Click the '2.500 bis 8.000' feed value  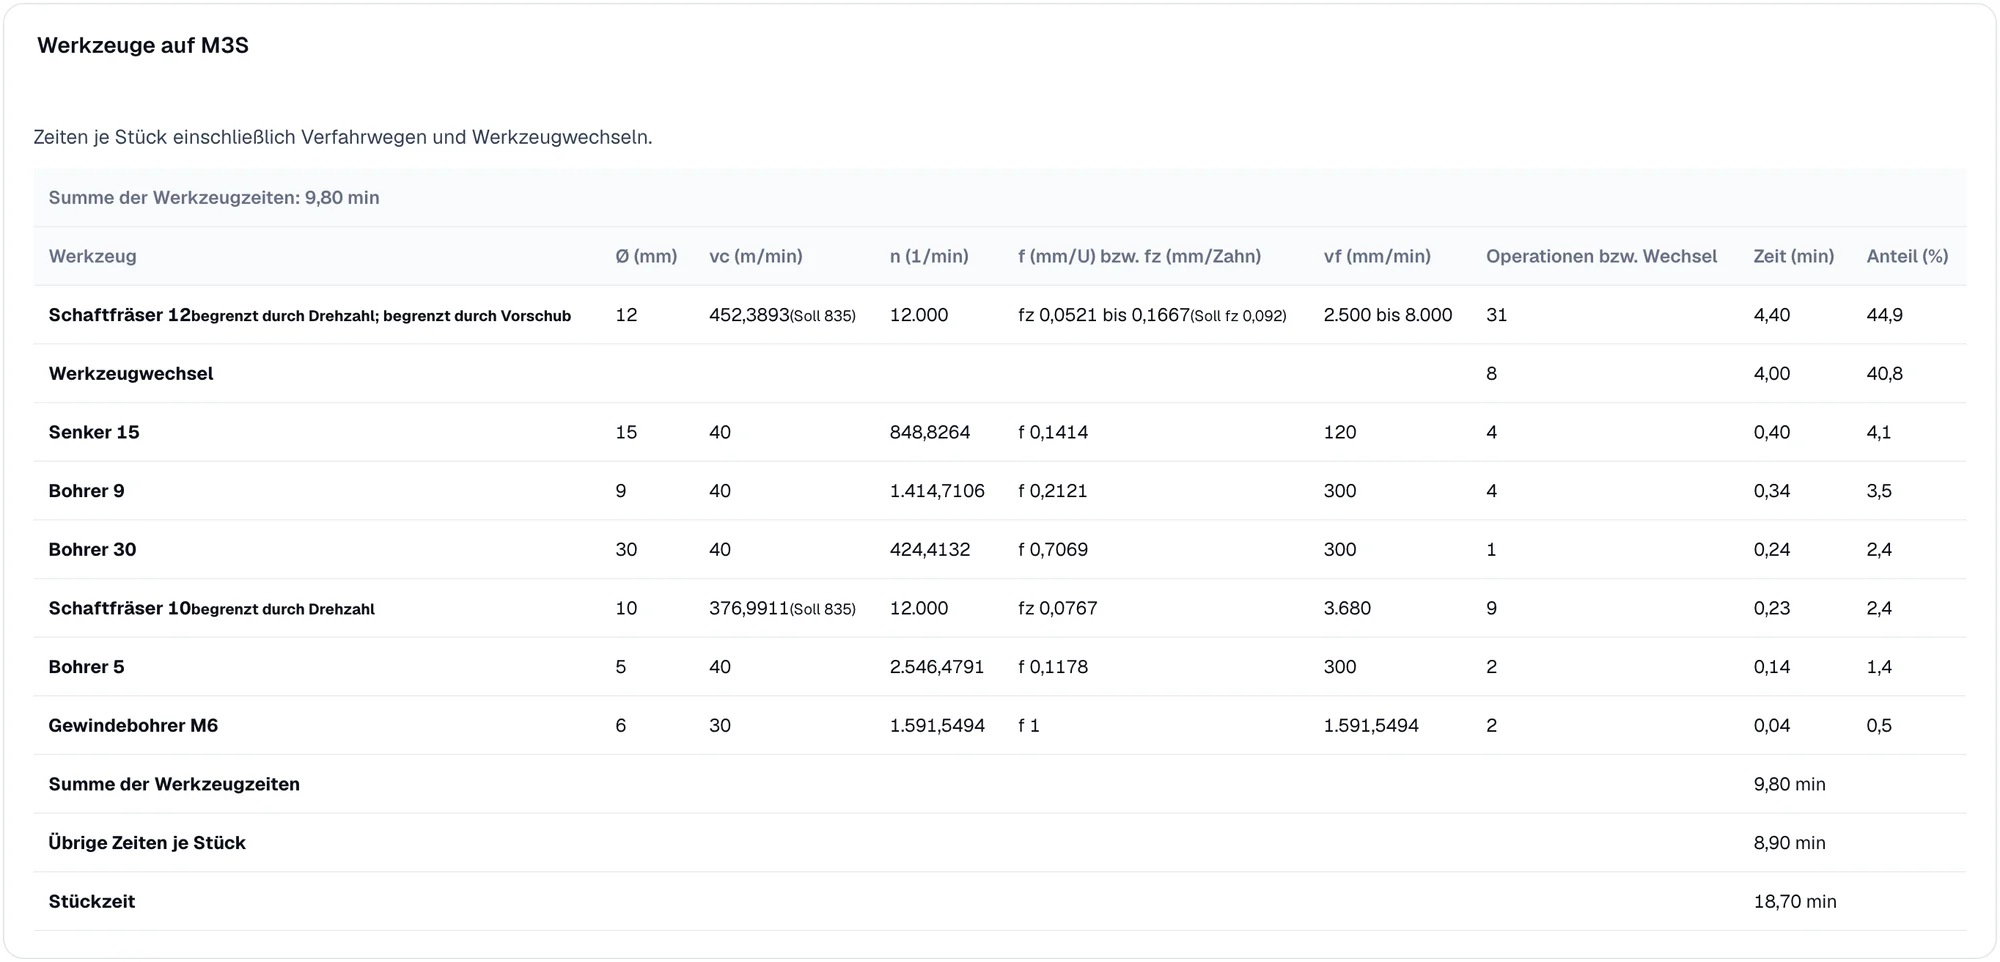1388,315
